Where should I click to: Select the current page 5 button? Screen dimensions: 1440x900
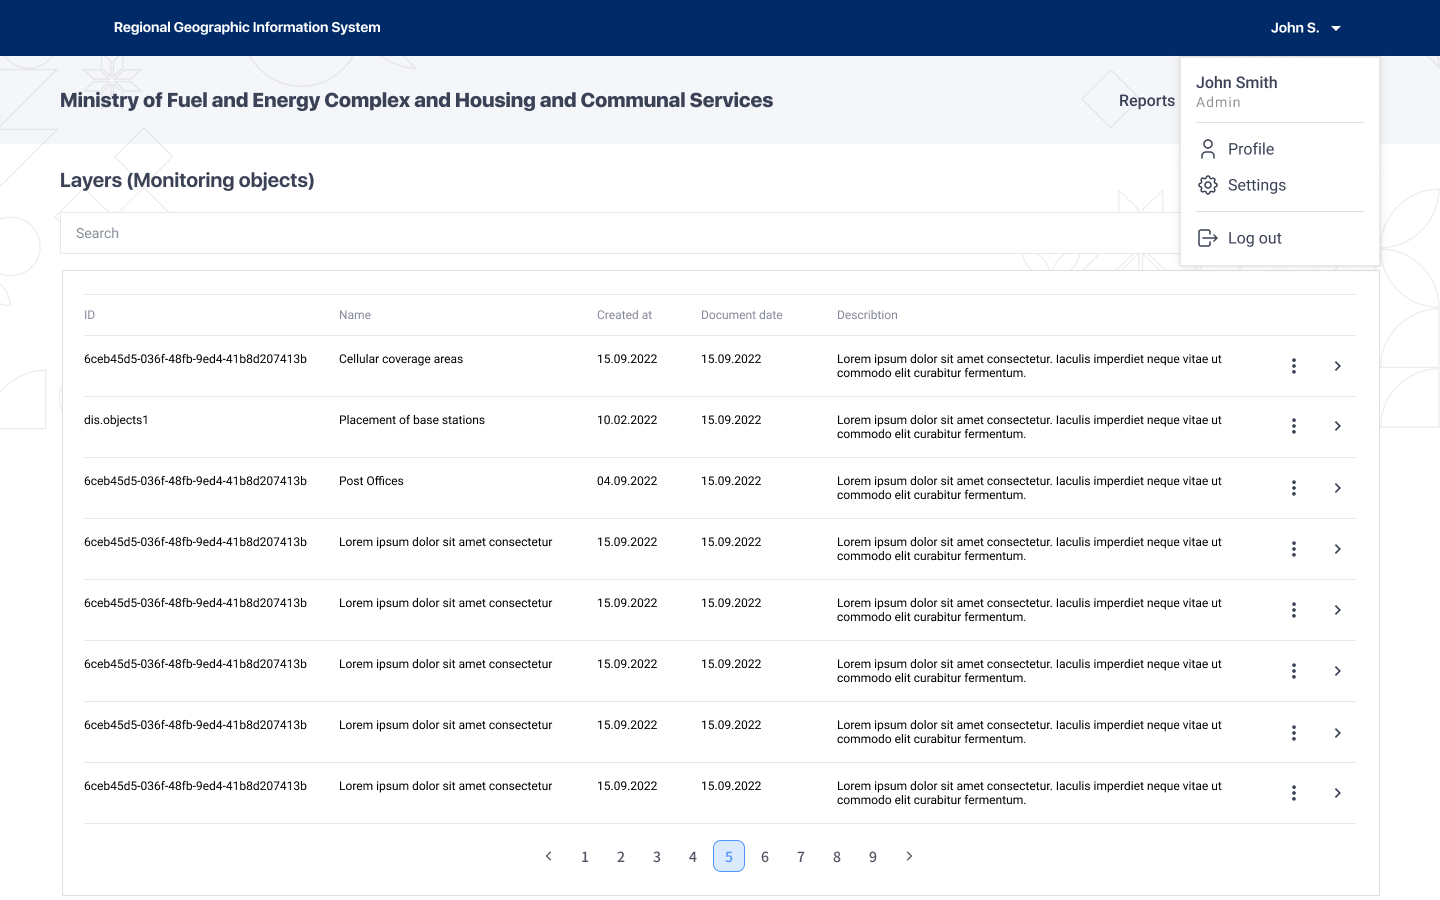tap(729, 856)
